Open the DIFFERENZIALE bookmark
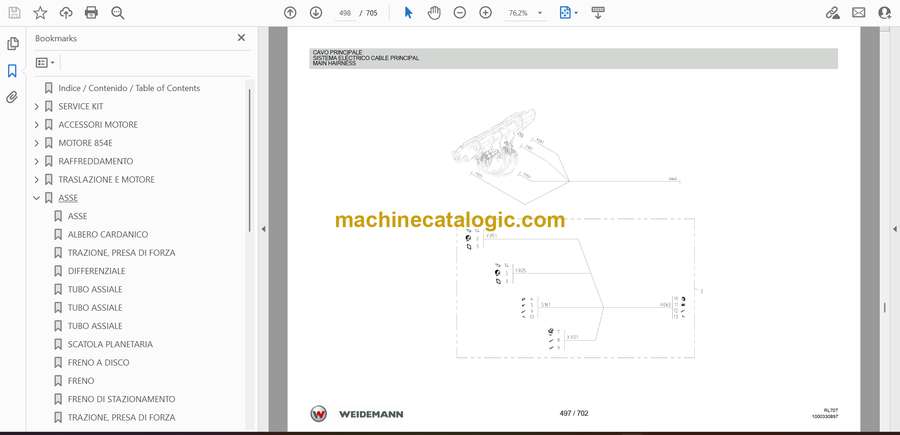Screen dimensions: 900x435 tap(96, 271)
